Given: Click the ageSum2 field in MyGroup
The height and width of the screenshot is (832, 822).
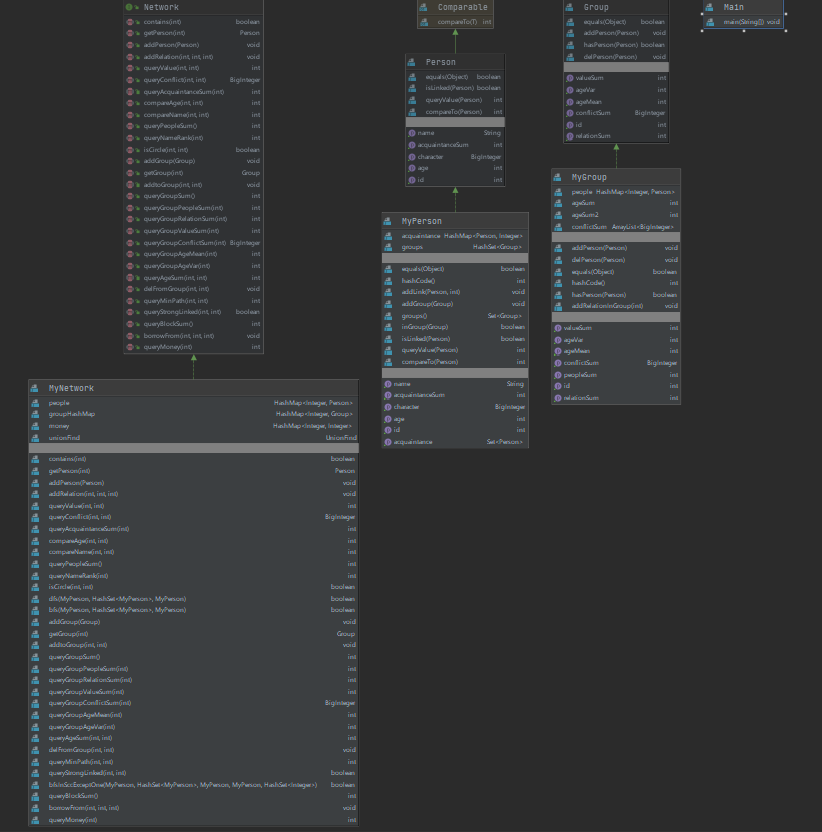Looking at the screenshot, I should point(584,215).
